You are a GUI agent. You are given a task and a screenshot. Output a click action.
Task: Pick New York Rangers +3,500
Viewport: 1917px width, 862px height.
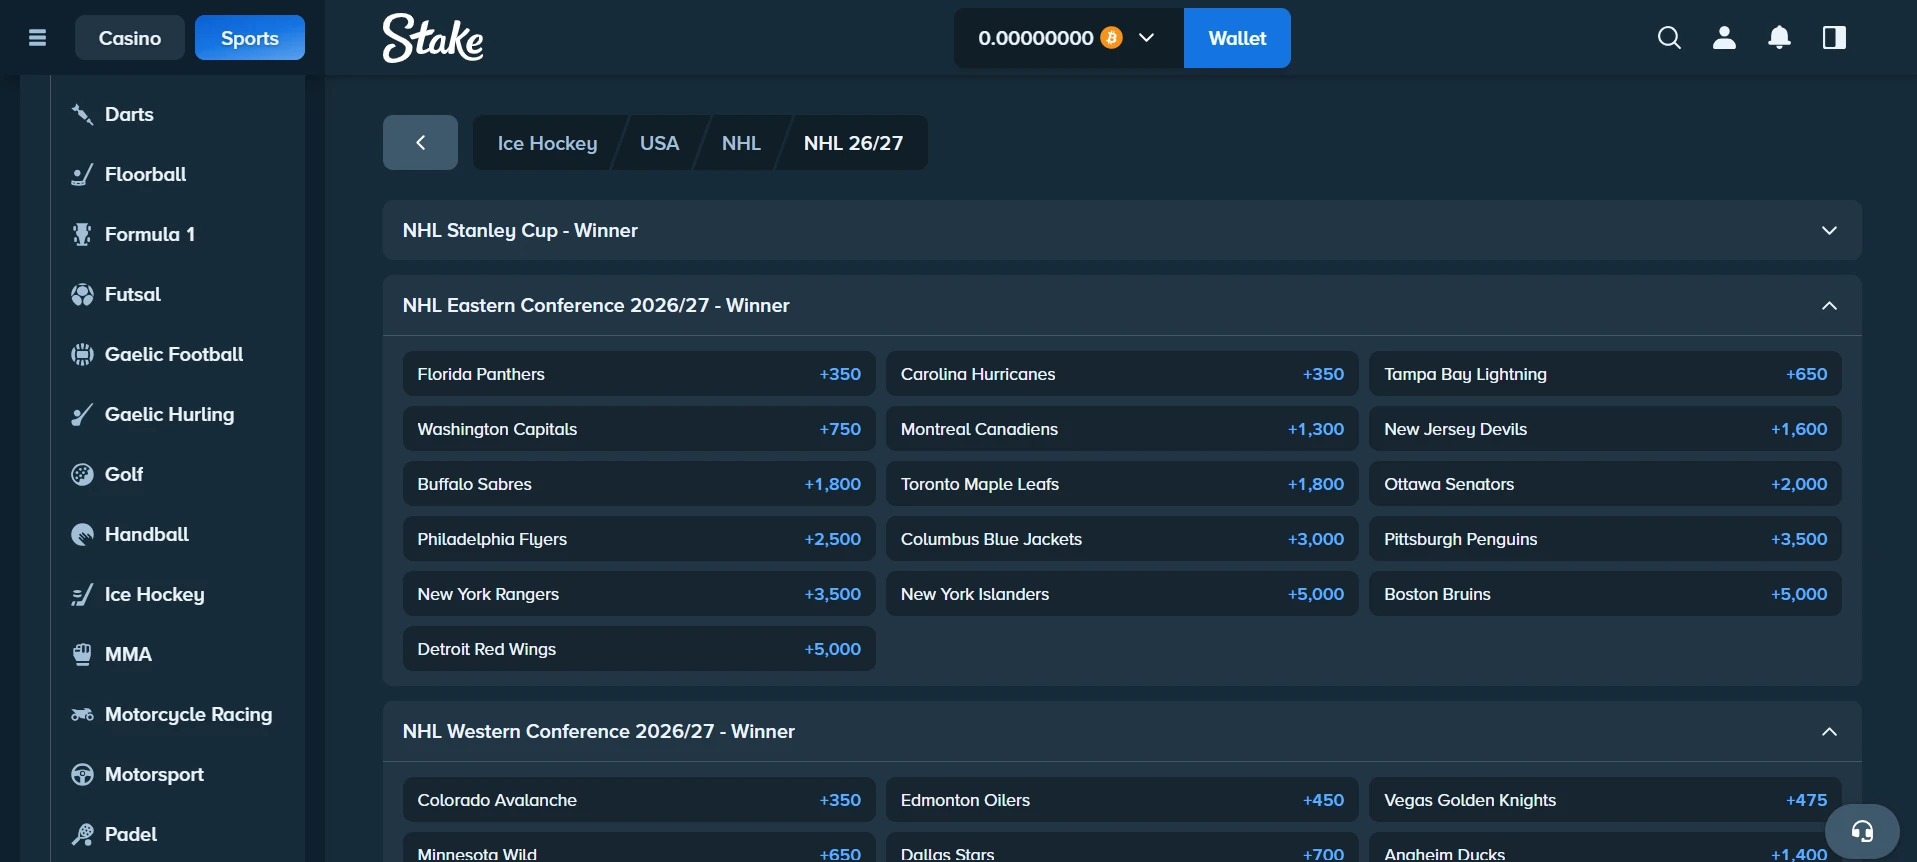click(639, 594)
